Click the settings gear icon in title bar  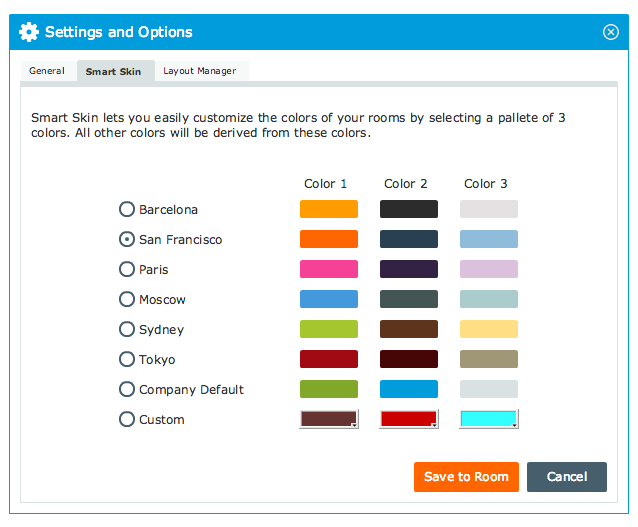tap(29, 32)
